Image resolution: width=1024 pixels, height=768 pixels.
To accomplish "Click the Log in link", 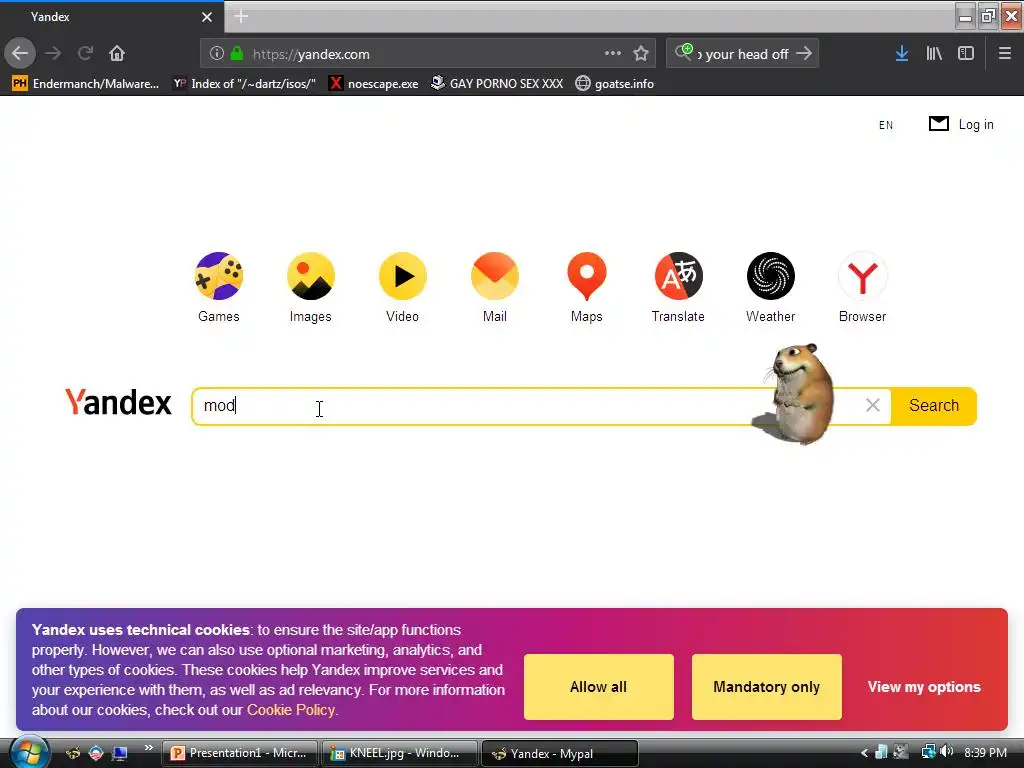I will click(976, 124).
